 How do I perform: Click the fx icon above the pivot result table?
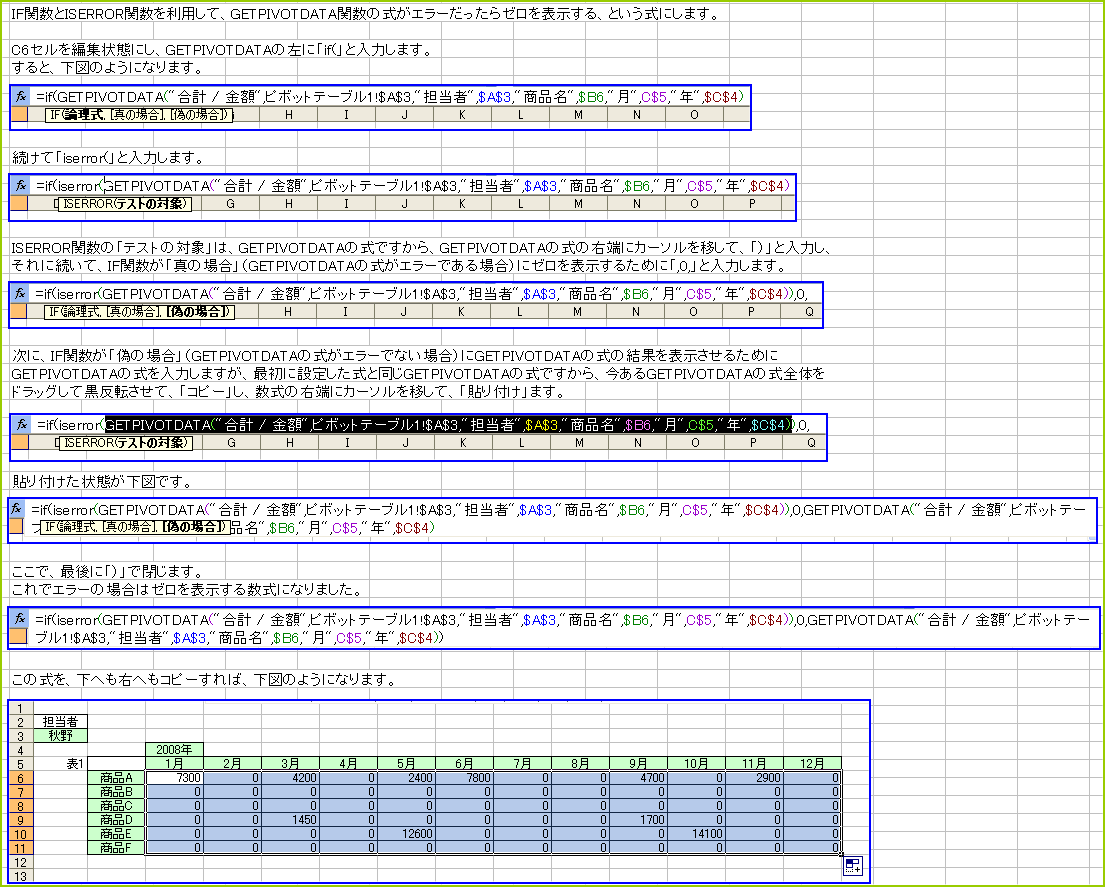coord(20,619)
